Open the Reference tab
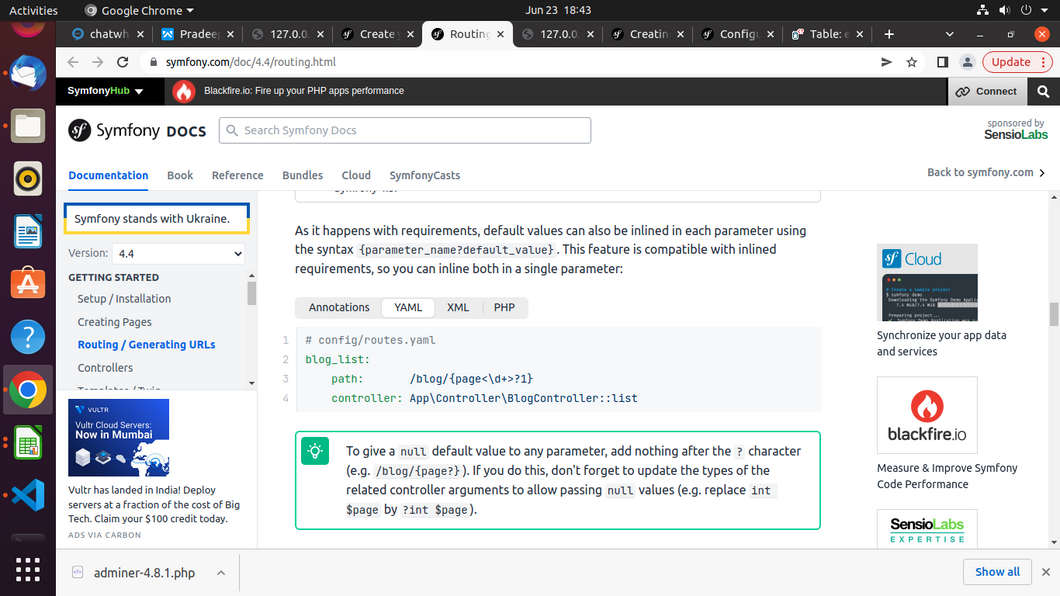Screen dimensions: 1060x596 [237, 176]
